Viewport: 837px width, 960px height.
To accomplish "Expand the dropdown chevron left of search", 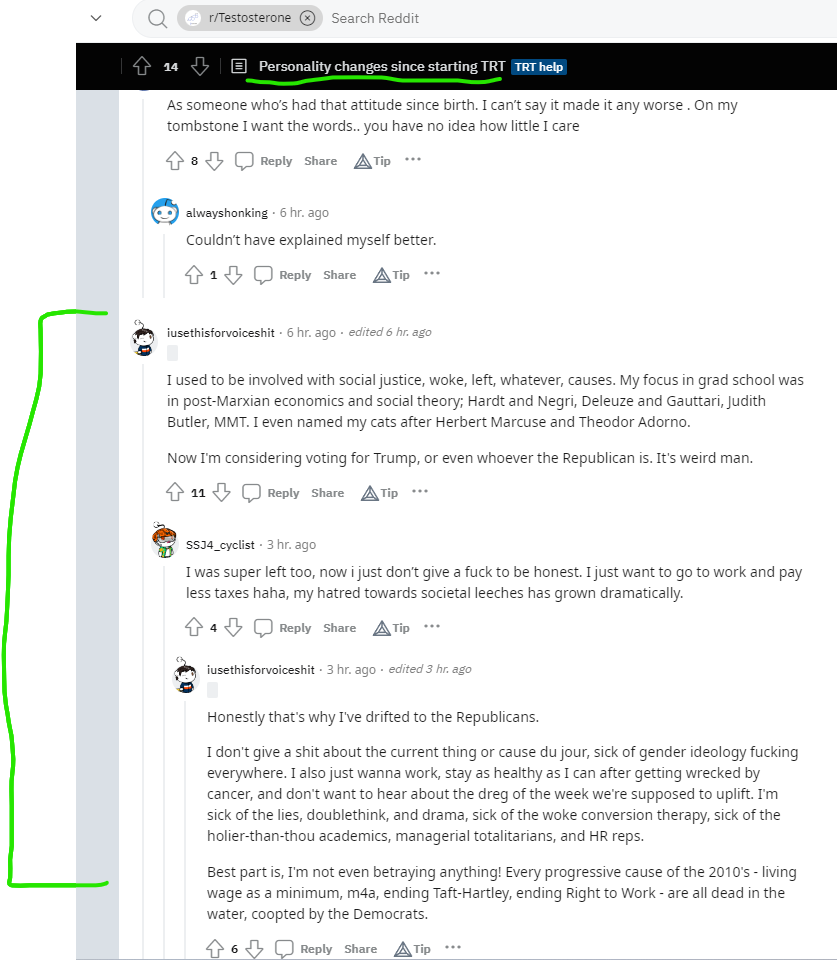I will click(96, 18).
